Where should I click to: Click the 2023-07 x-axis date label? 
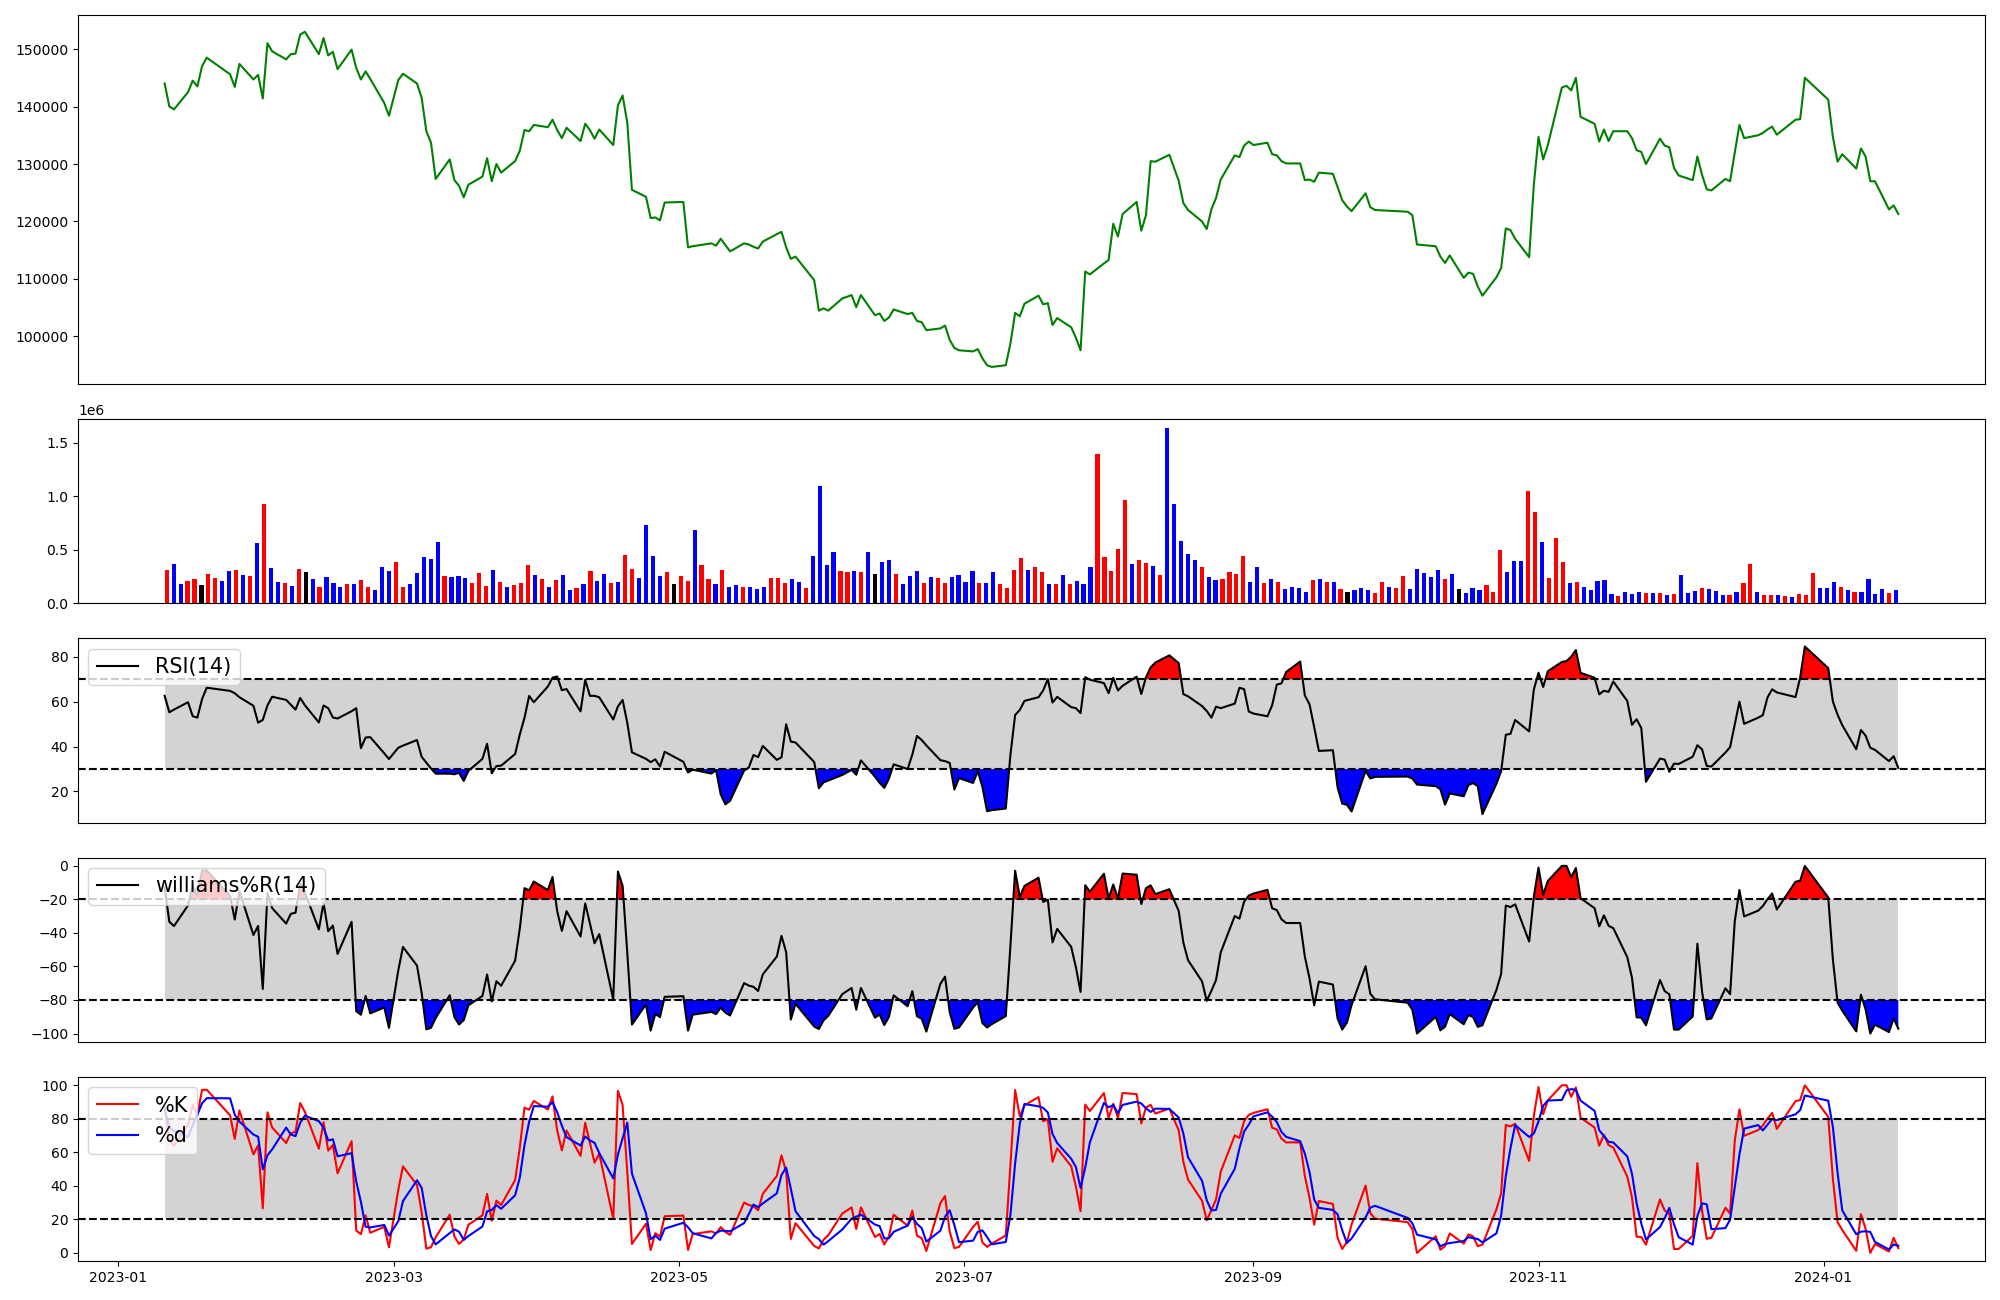click(x=964, y=1277)
